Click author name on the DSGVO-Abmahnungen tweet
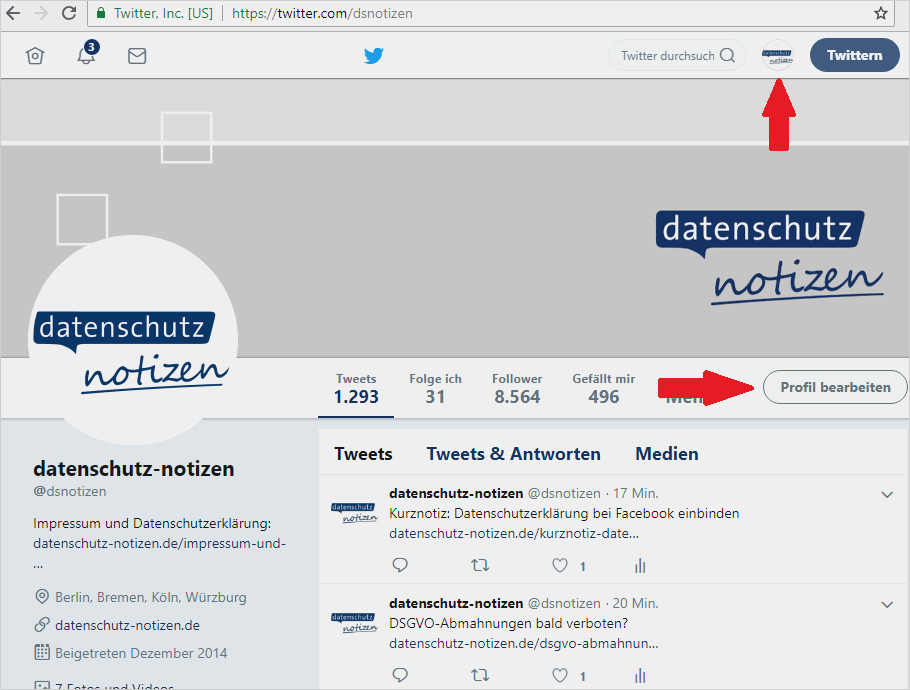 tap(456, 604)
